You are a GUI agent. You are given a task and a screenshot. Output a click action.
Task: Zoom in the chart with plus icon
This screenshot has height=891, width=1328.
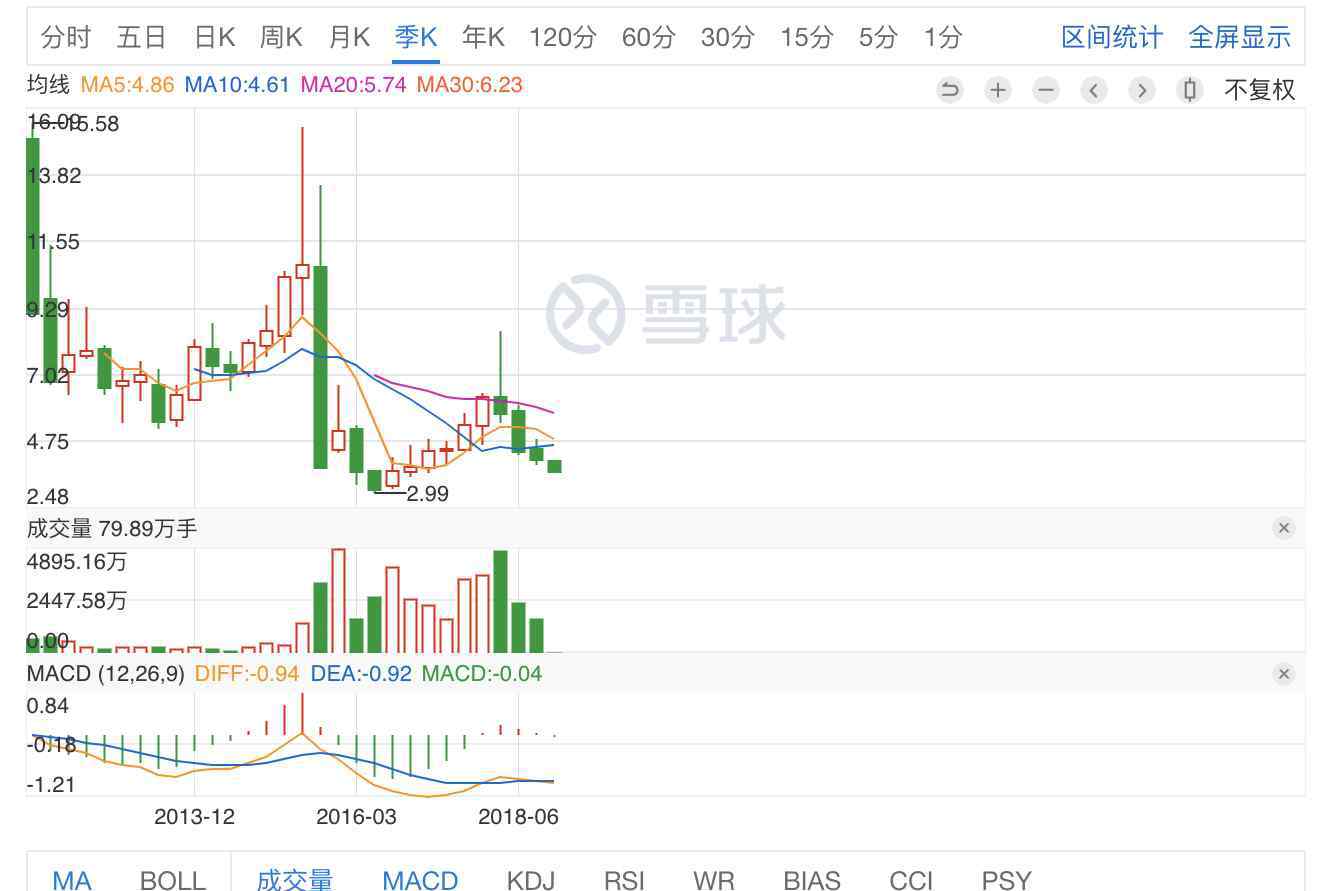point(997,90)
